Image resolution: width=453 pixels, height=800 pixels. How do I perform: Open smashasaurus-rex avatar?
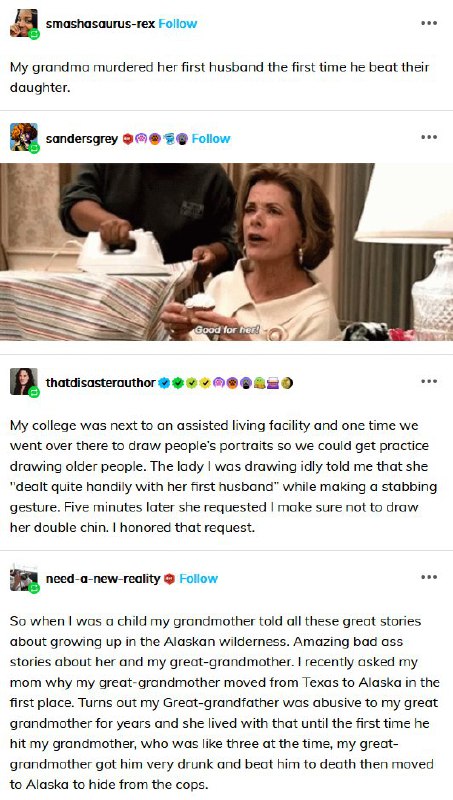click(x=23, y=23)
